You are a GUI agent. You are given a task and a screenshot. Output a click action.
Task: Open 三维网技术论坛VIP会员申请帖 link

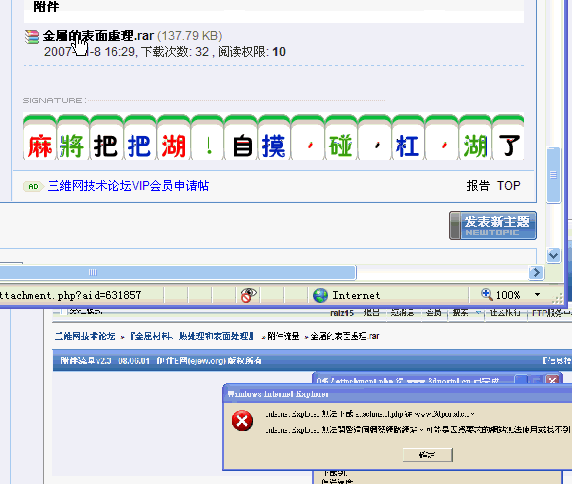tap(128, 186)
